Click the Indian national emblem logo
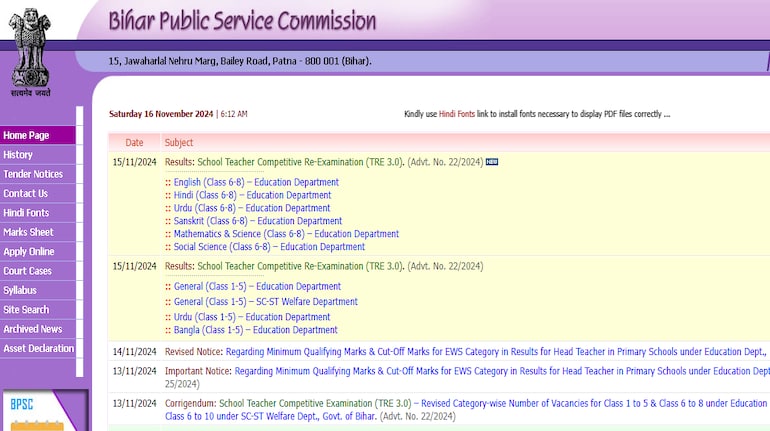The image size is (770, 431). click(x=30, y=52)
